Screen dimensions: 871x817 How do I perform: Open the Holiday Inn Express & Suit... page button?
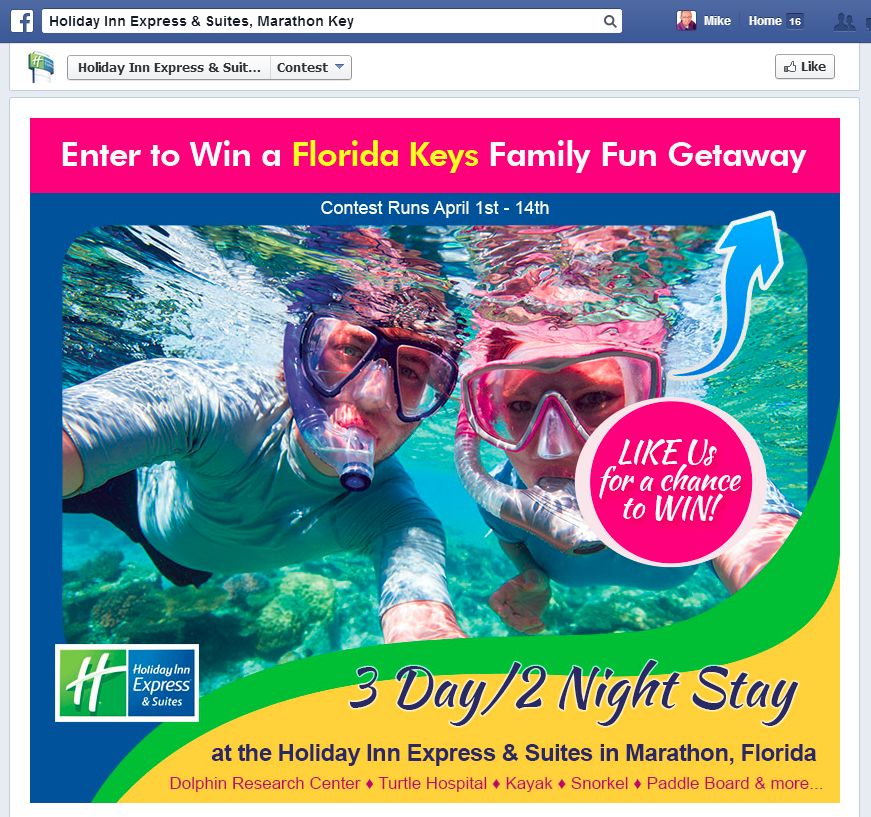[169, 68]
